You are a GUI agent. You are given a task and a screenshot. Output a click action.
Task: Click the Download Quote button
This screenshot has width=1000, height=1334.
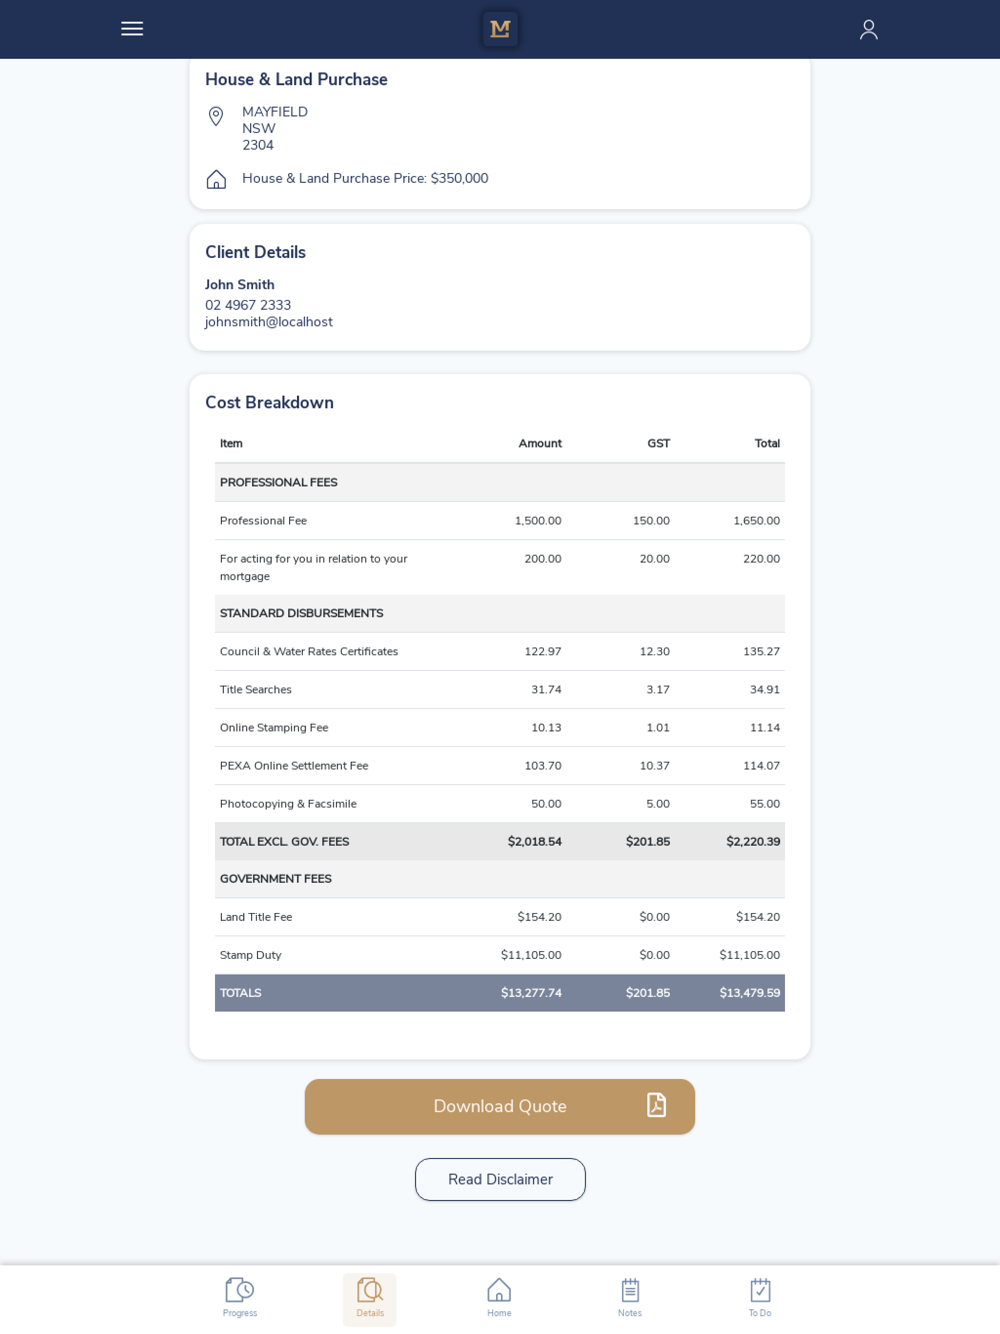point(500,1106)
